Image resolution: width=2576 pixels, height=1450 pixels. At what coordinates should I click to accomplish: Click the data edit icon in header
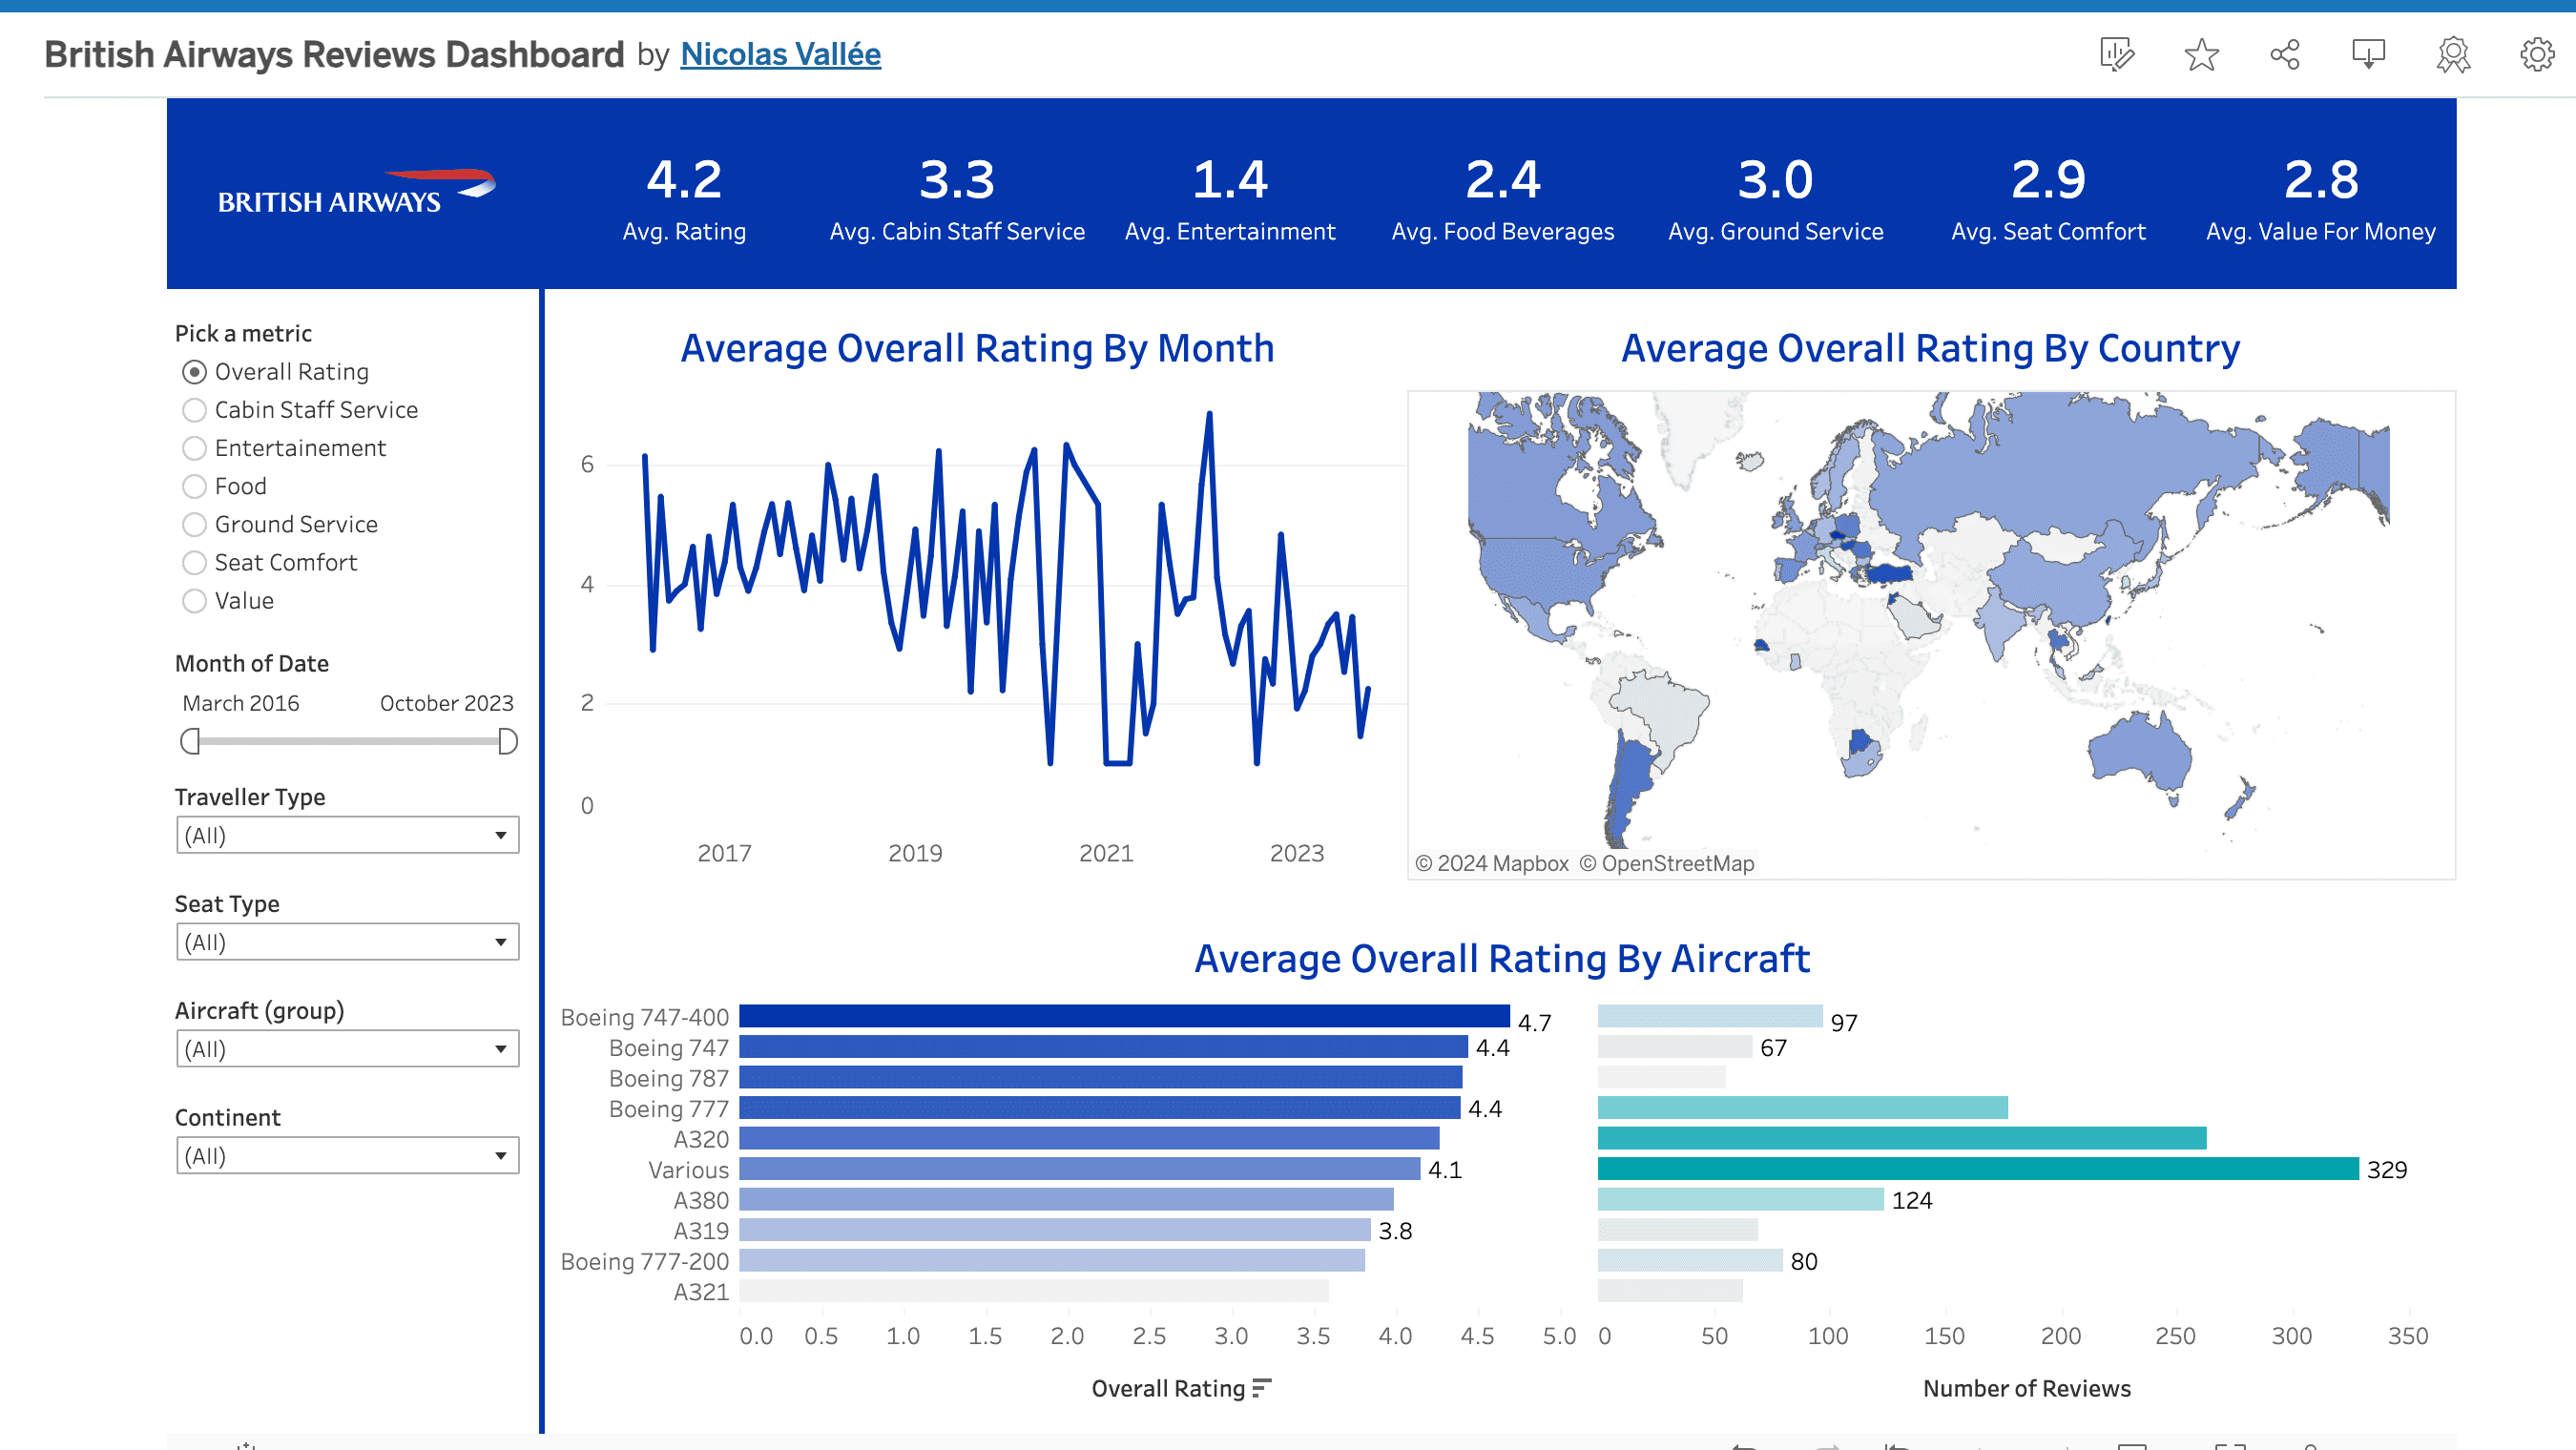tap(2117, 54)
